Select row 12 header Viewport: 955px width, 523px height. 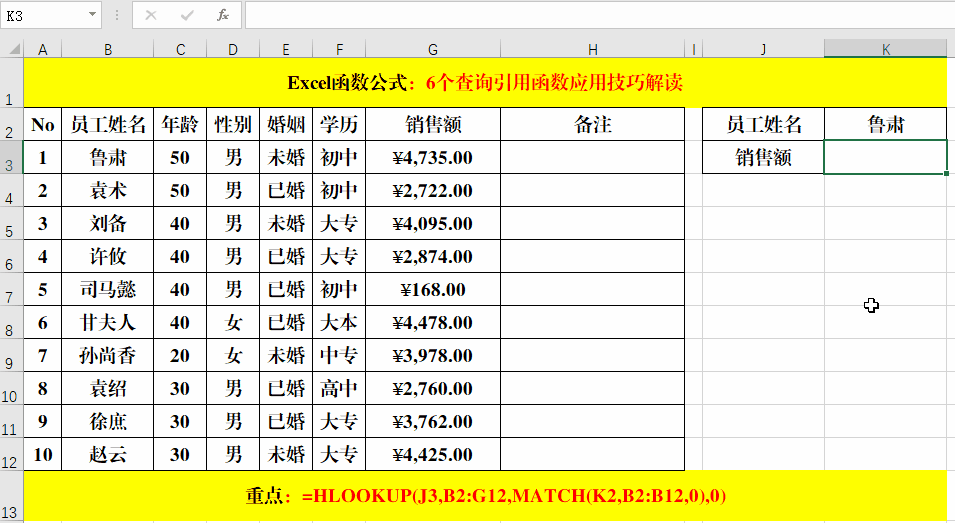[x=12, y=454]
